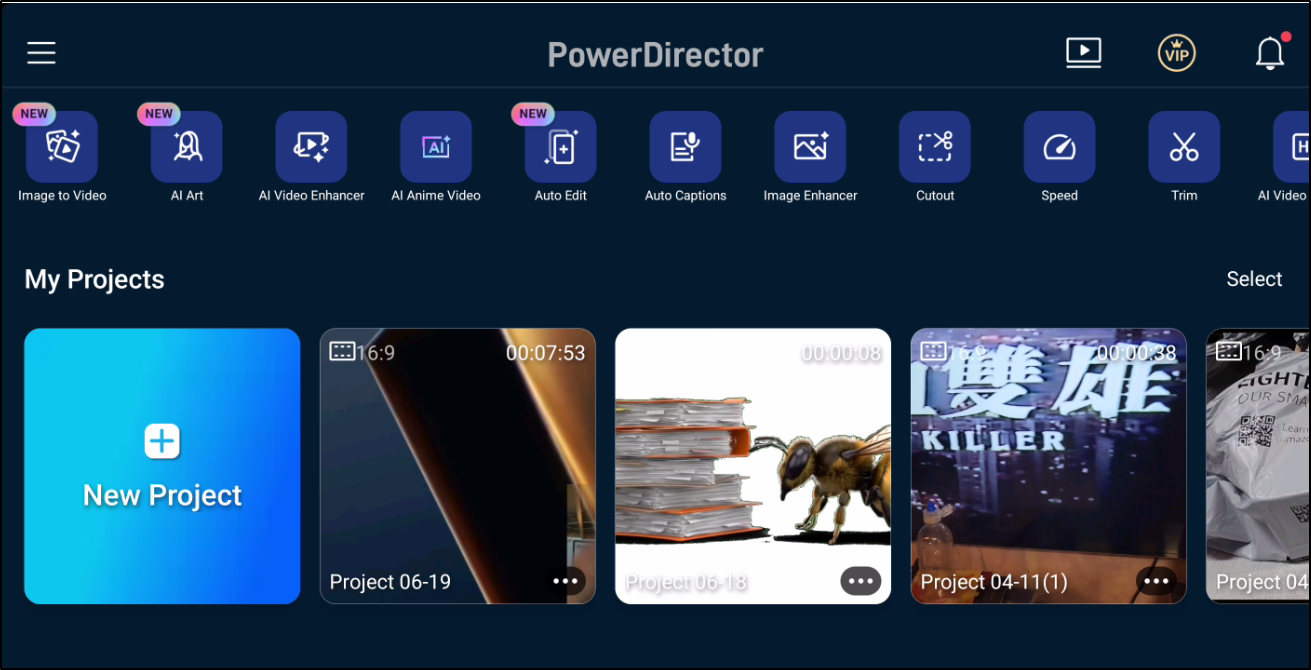
Task: Open more options for Project 06-18
Action: pos(861,581)
